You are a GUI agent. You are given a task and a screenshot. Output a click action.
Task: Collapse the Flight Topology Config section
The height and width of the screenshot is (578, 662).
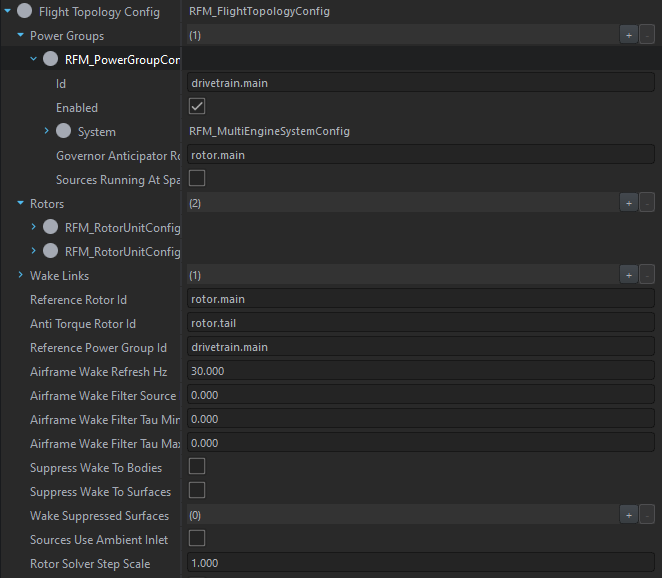point(7,11)
